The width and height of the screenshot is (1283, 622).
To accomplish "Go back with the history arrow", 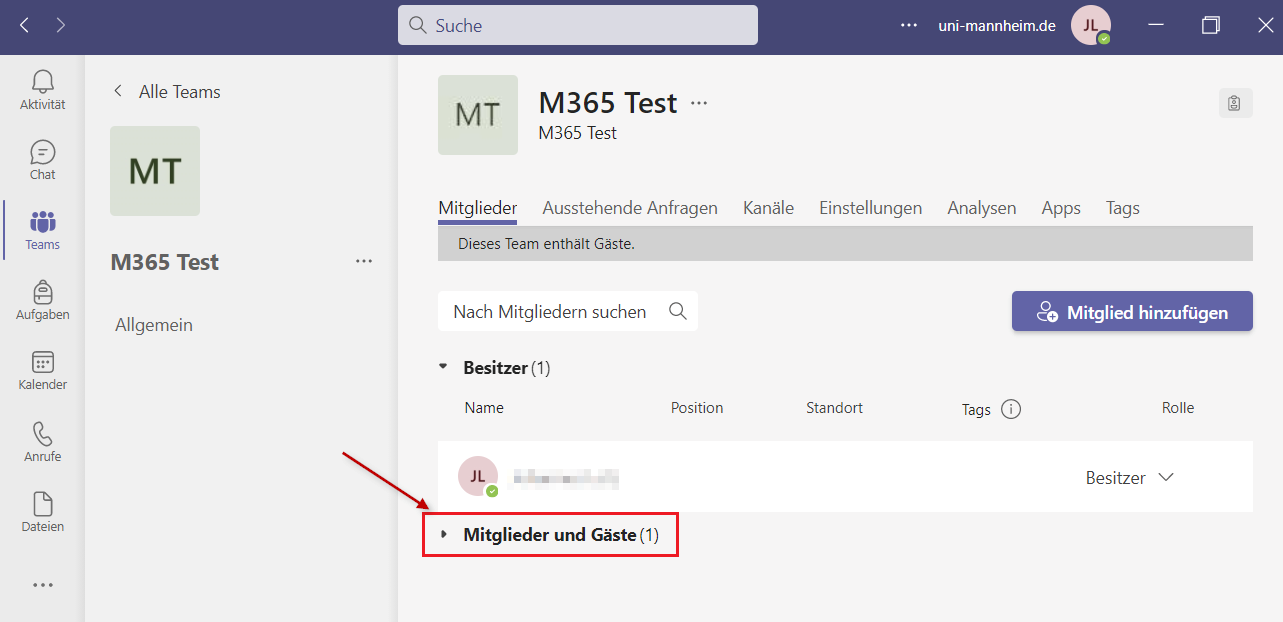I will pyautogui.click(x=24, y=25).
